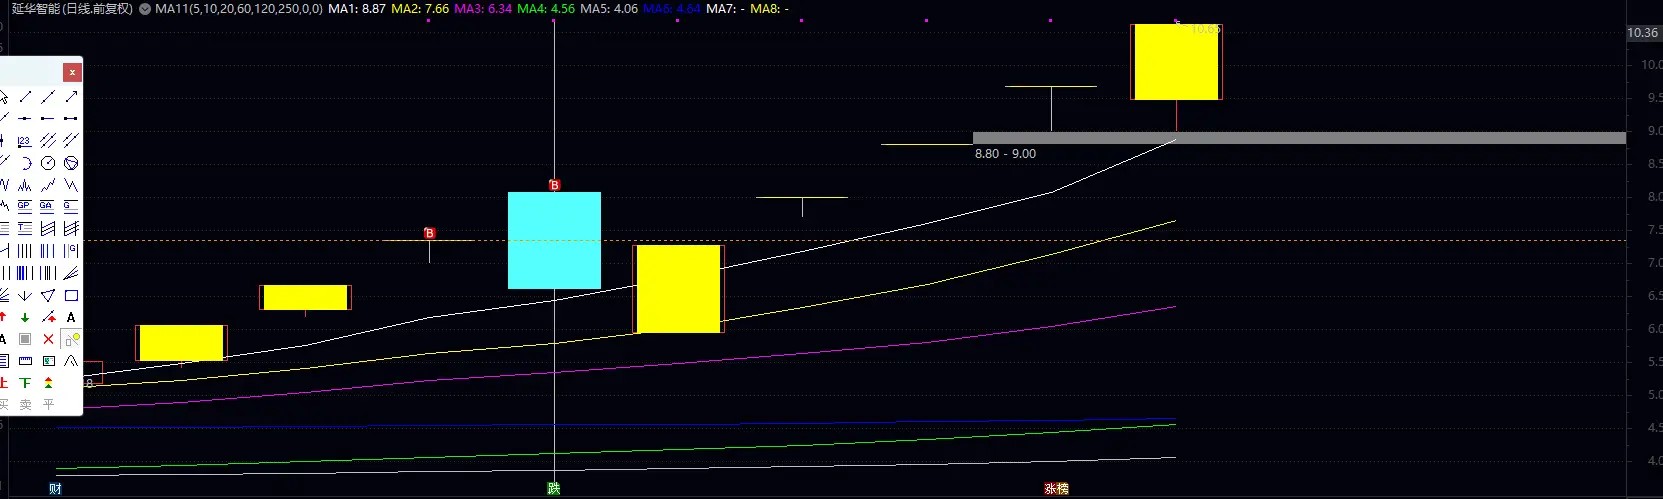Click the 财 marker at chart bottom
This screenshot has height=499, width=1663.
(56, 489)
